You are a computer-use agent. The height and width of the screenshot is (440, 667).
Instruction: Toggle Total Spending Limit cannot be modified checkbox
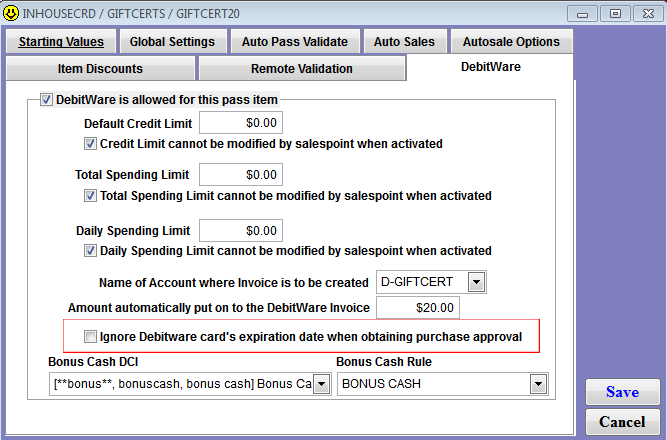(x=90, y=196)
